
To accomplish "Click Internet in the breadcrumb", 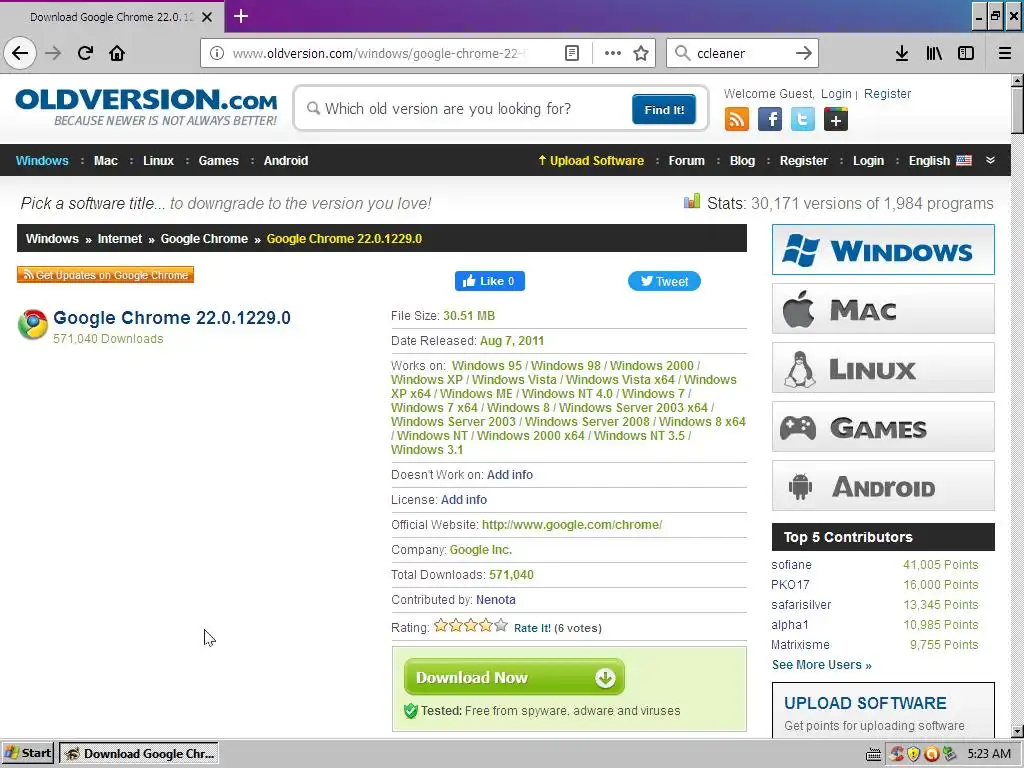I will 120,239.
